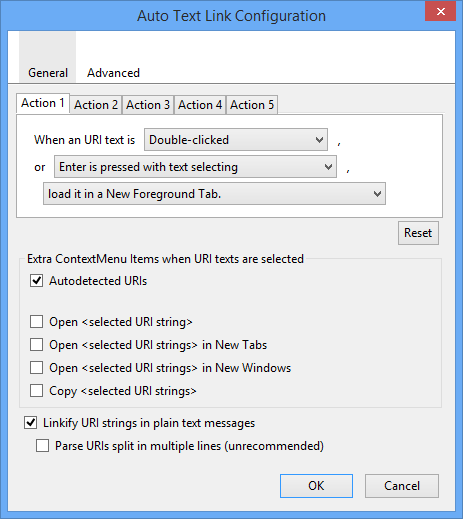
Task: Uncheck Autodetected URIs checkbox
Action: [36, 281]
